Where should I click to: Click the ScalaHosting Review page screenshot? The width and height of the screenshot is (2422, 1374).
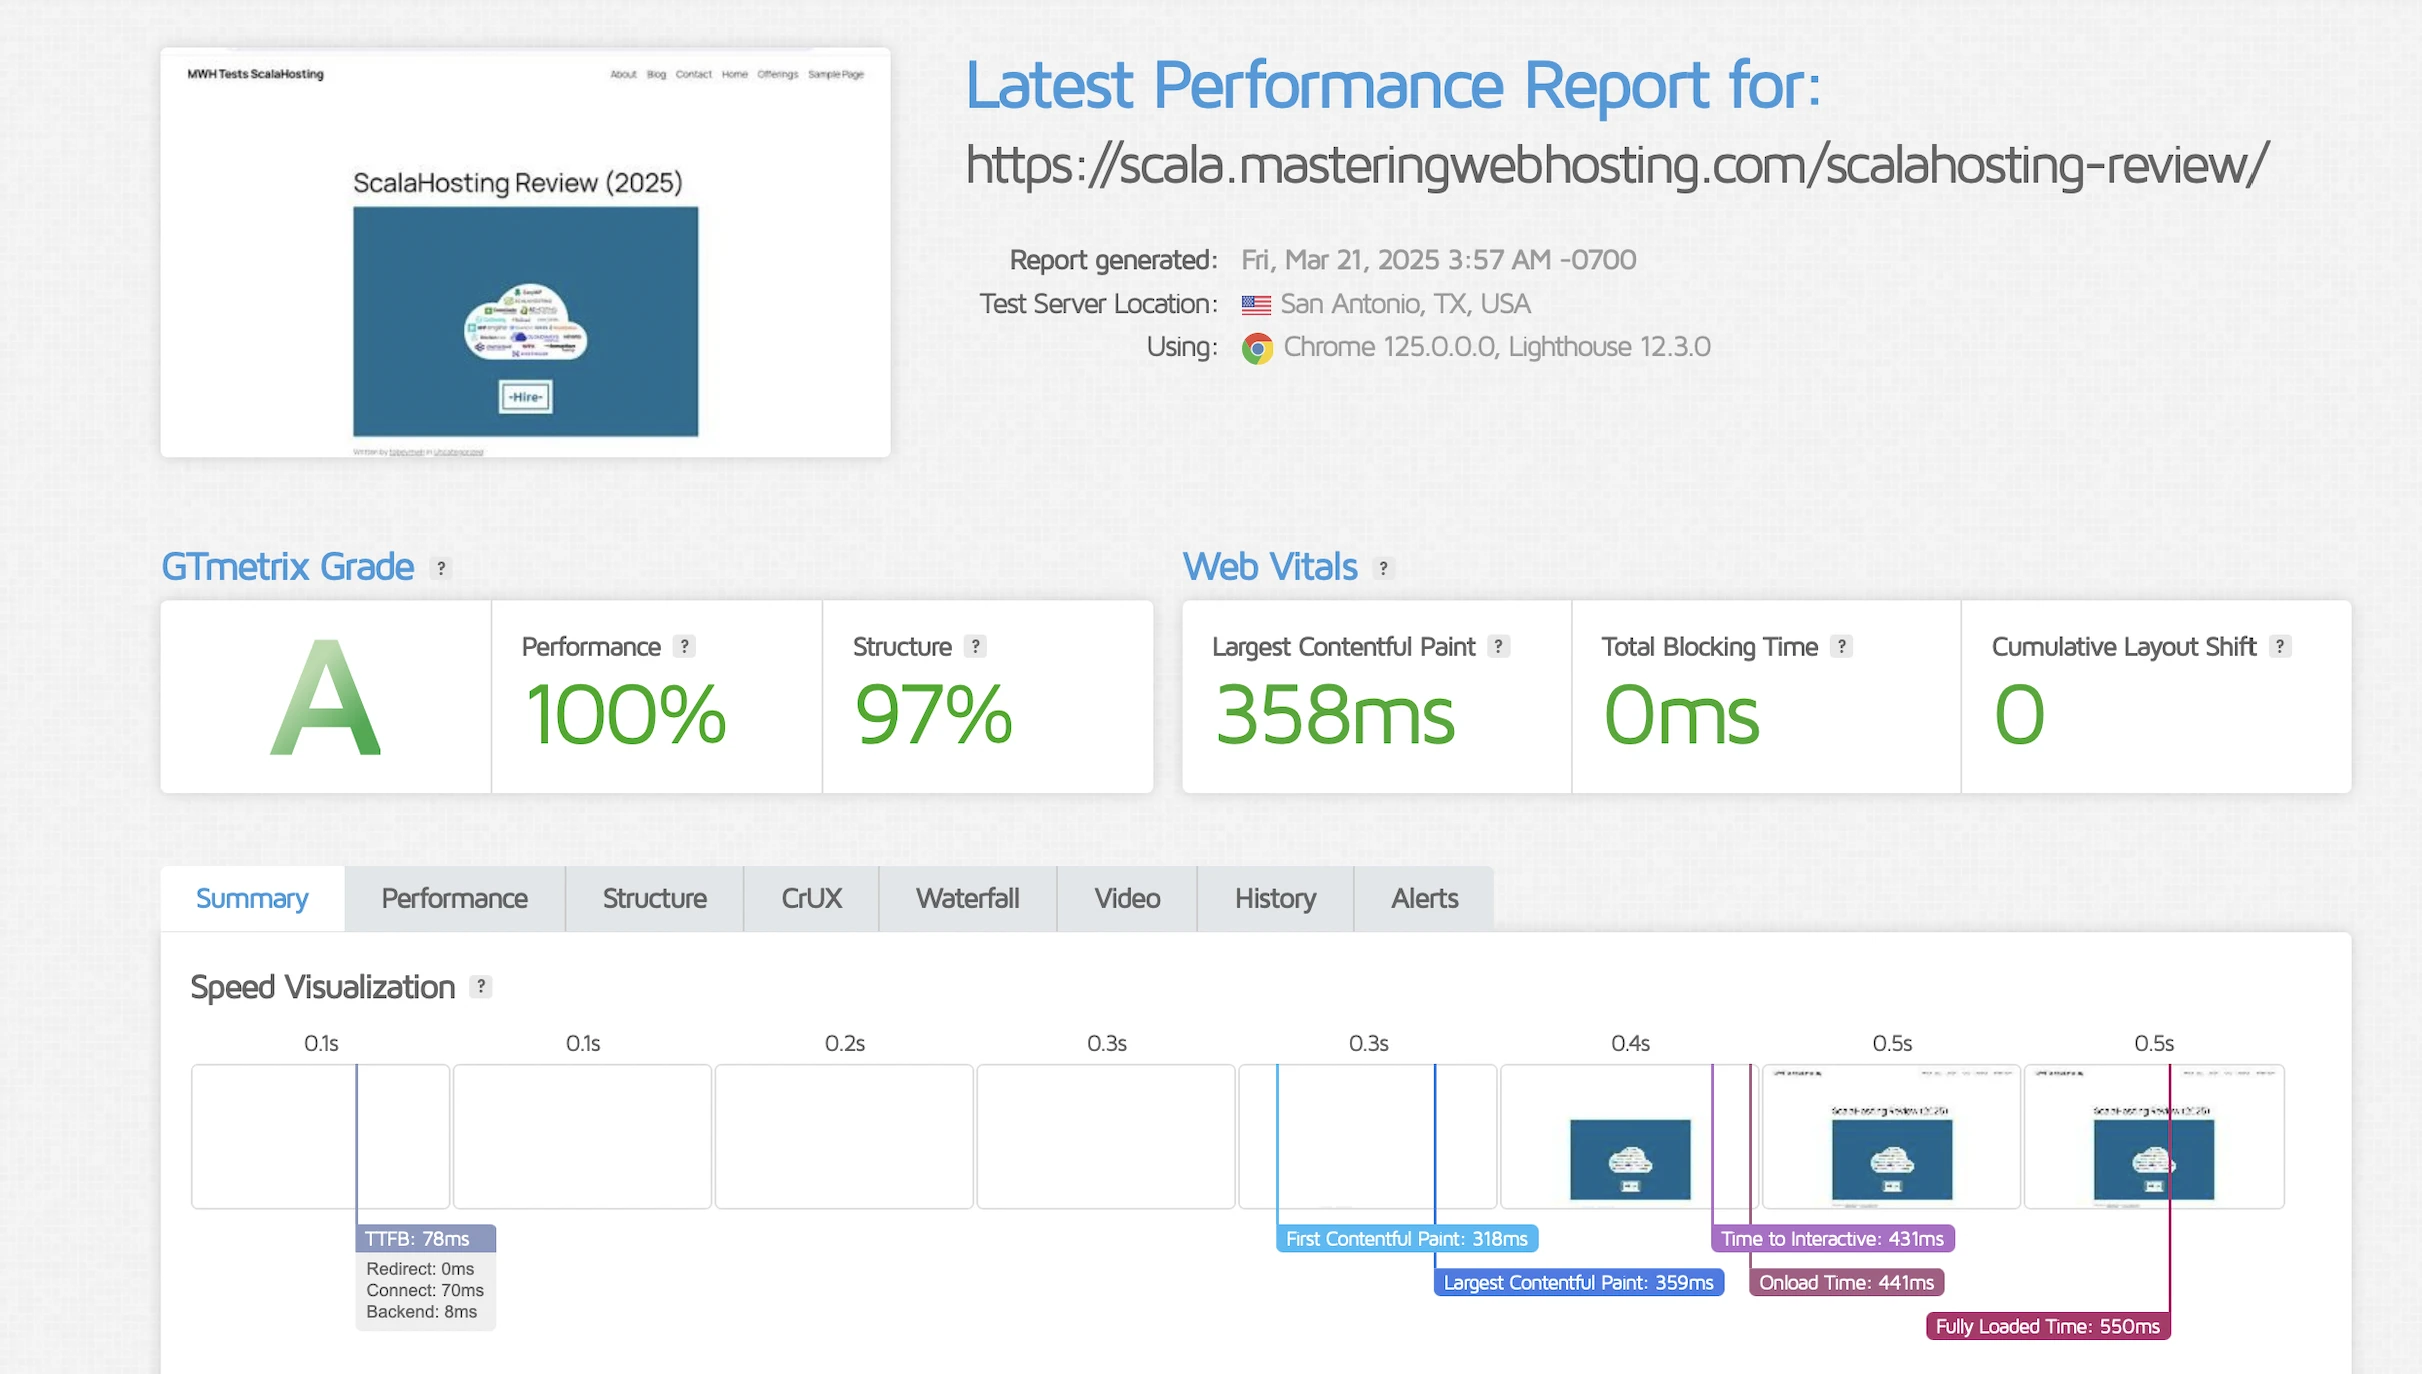[525, 252]
